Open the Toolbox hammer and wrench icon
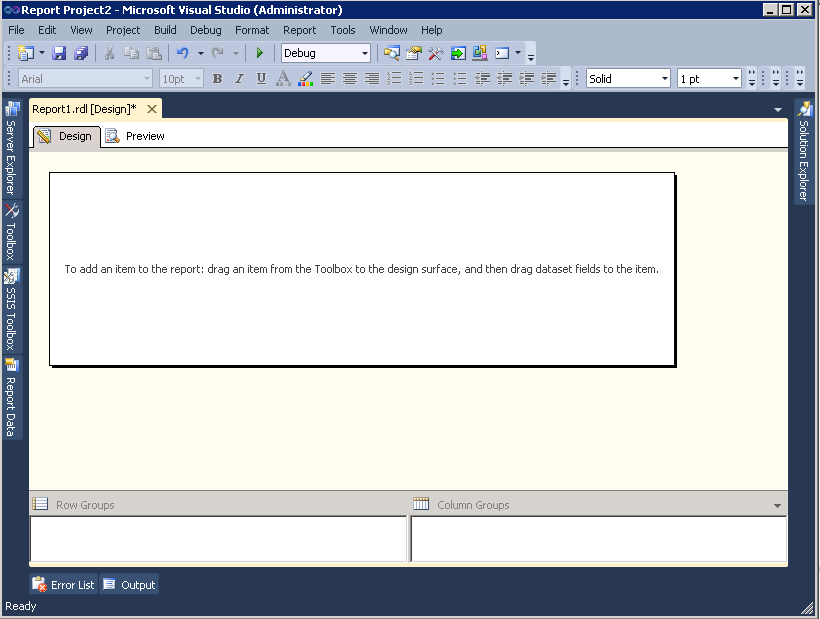Viewport: 820px width, 619px height. pos(436,53)
